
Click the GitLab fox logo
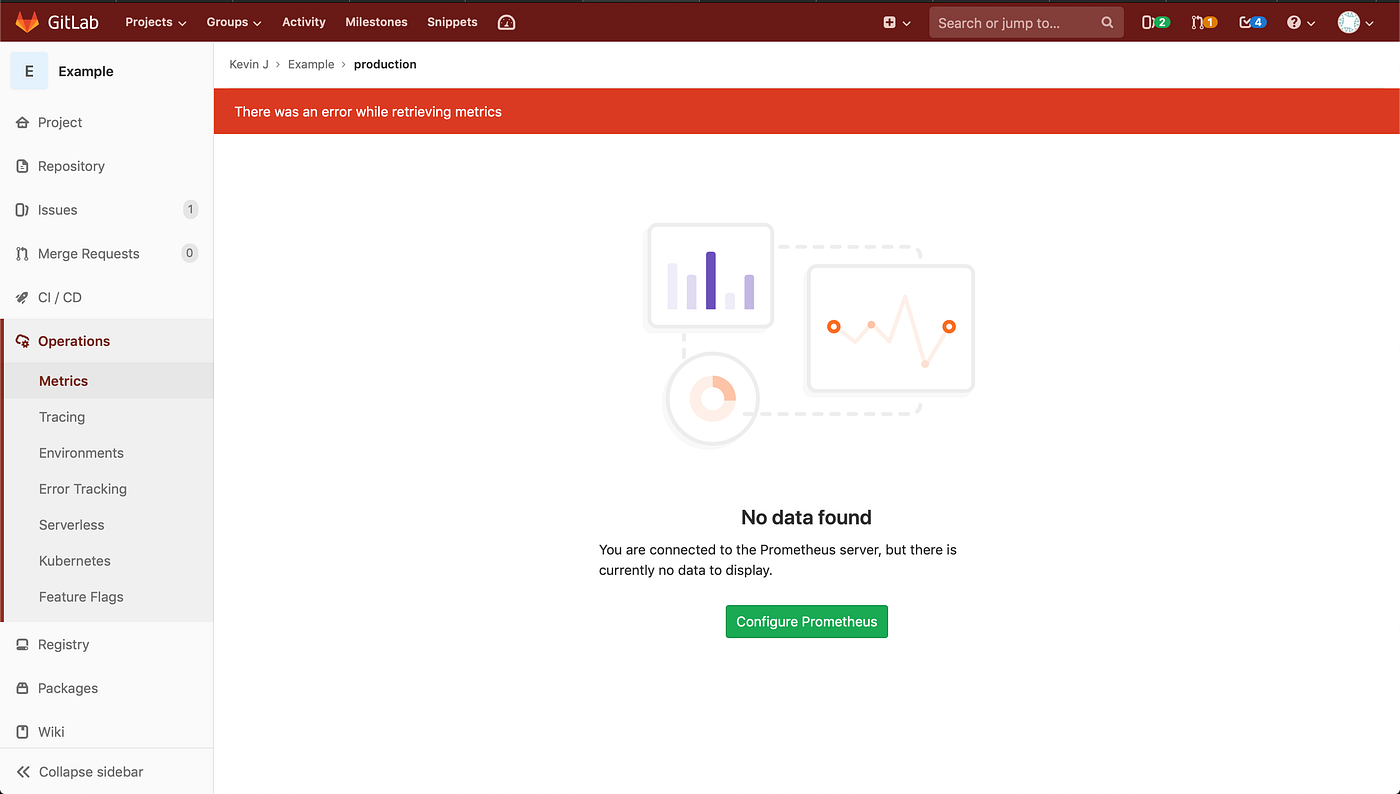[x=27, y=22]
